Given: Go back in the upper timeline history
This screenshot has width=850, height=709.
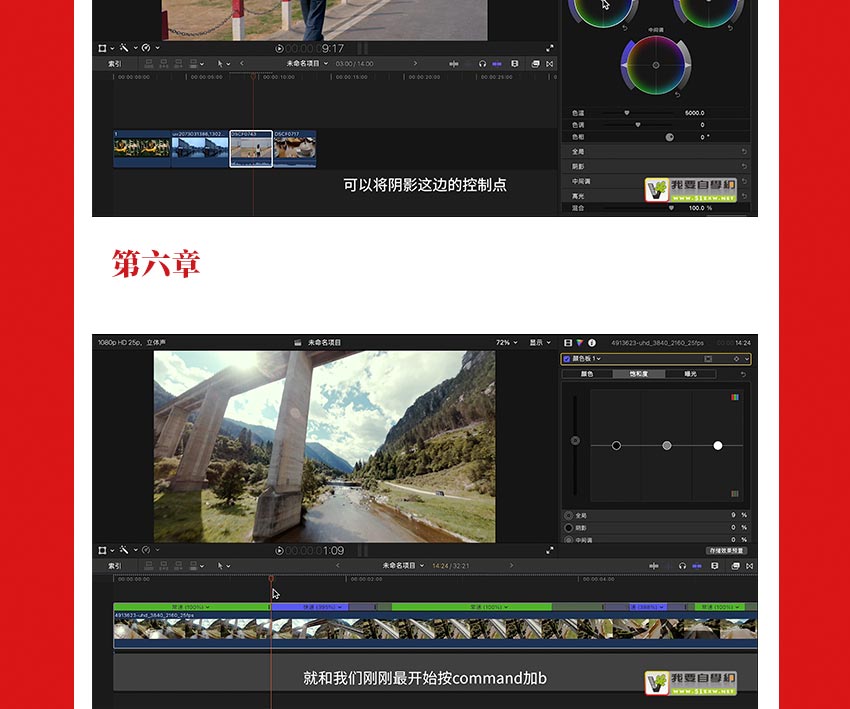Looking at the screenshot, I should click(x=242, y=63).
